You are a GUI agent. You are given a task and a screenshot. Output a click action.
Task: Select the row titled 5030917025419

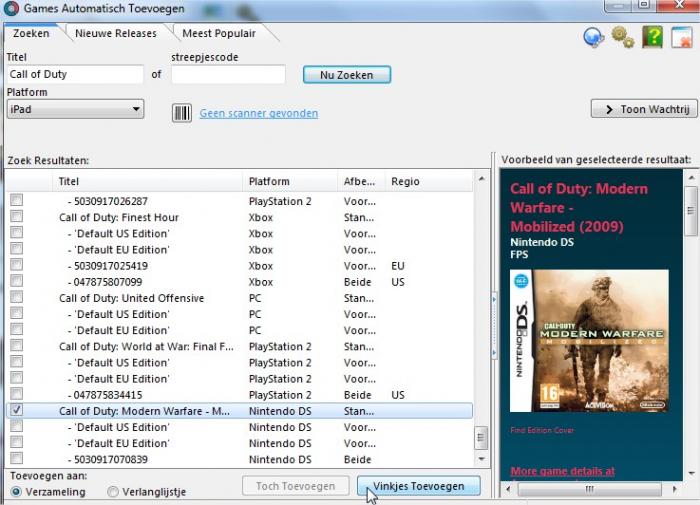239,266
